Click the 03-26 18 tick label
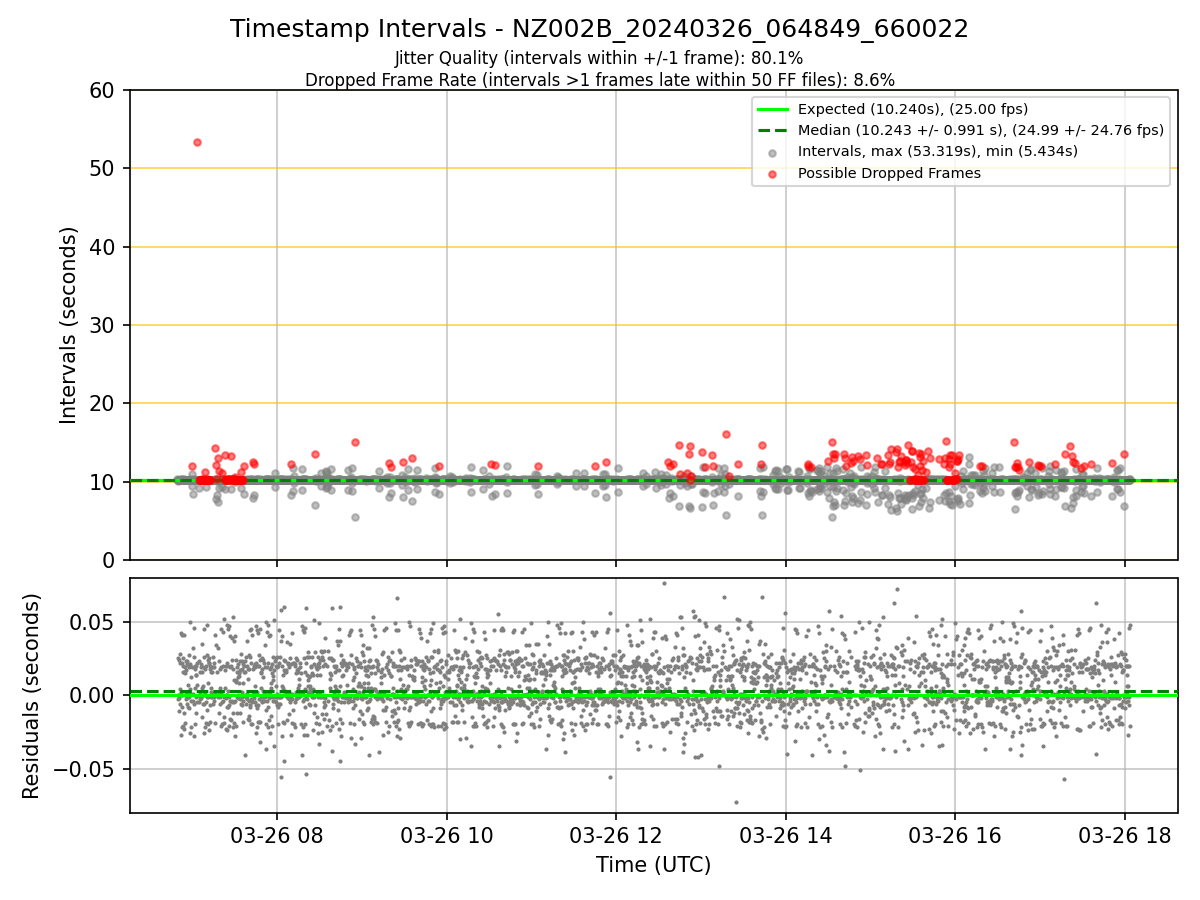Viewport: 1200px width, 900px height. coord(1124,834)
